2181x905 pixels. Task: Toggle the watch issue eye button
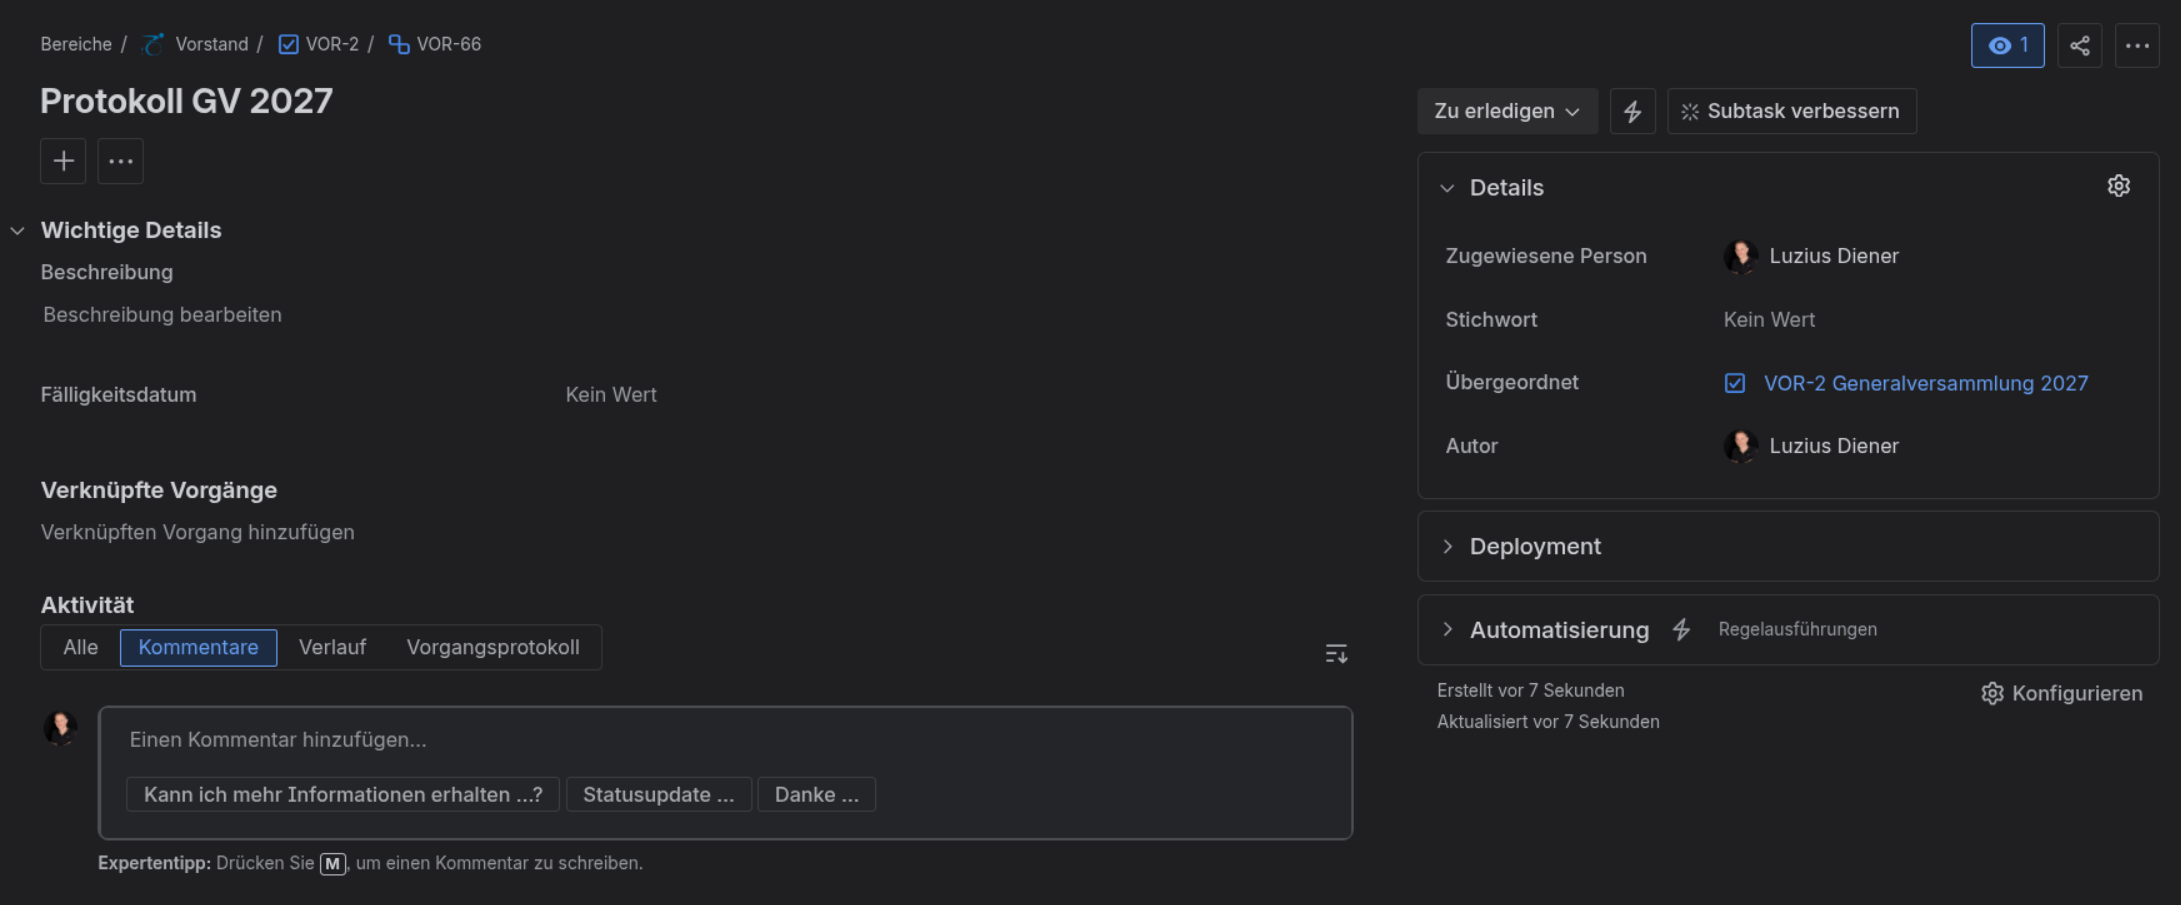[x=2007, y=45]
